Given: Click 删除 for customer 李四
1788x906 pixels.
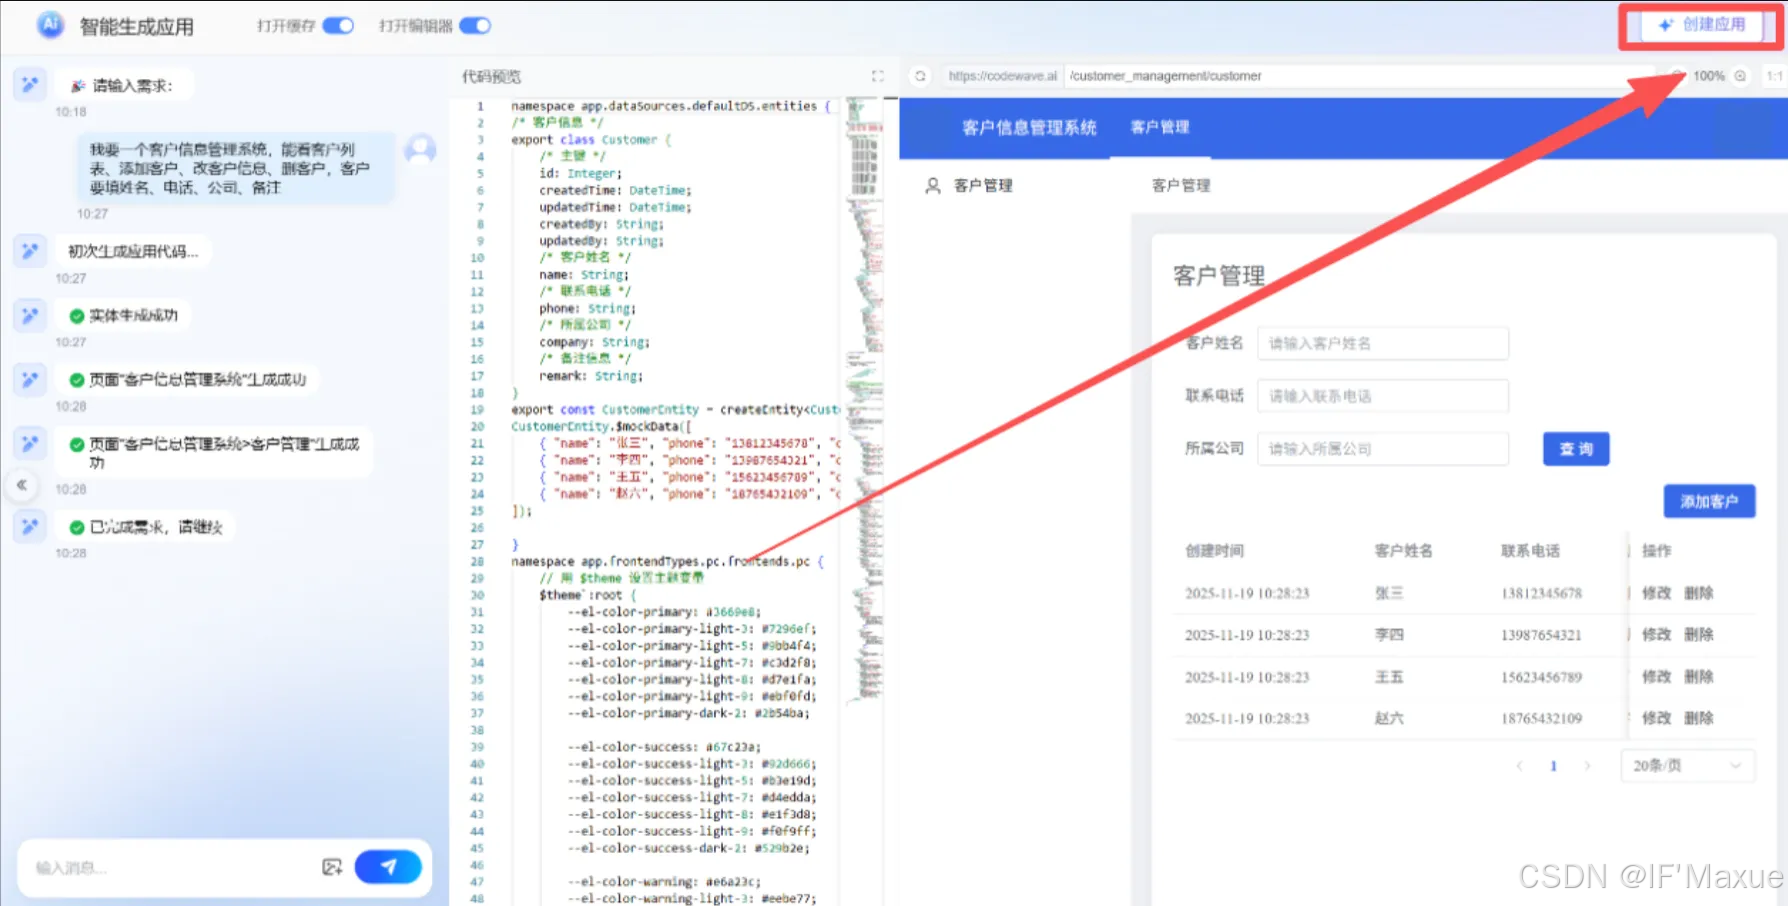Looking at the screenshot, I should [x=1698, y=635].
